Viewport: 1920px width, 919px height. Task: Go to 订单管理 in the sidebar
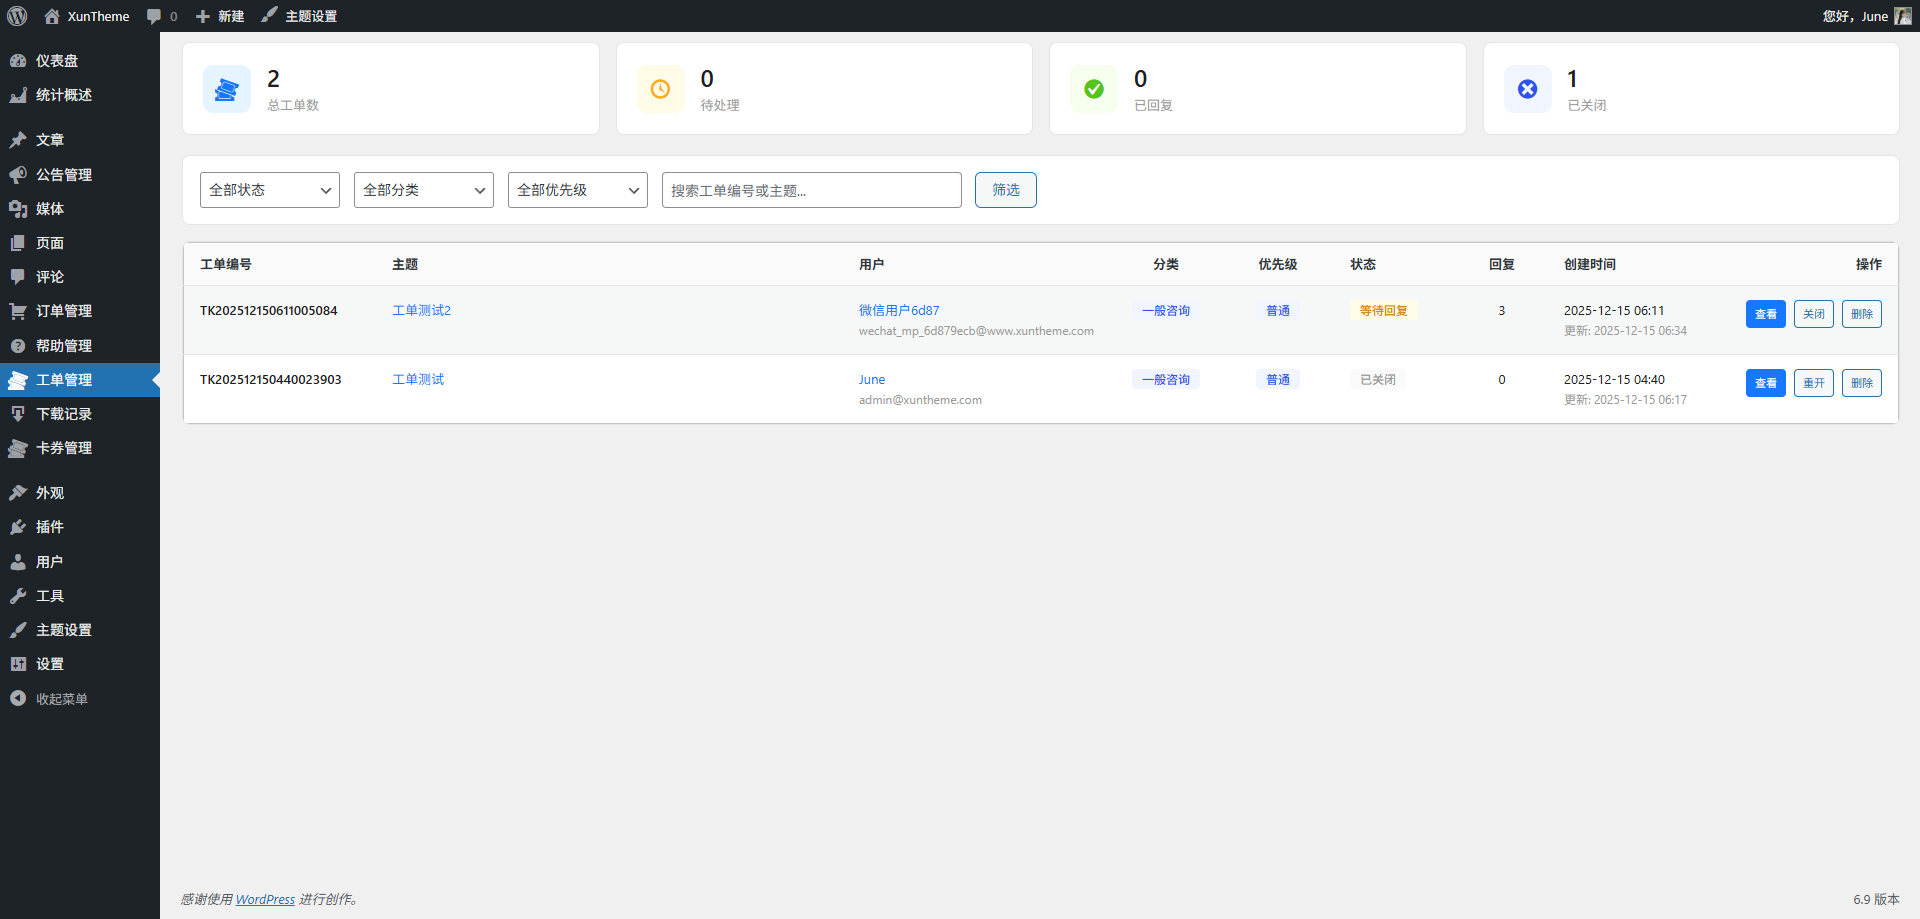64,311
